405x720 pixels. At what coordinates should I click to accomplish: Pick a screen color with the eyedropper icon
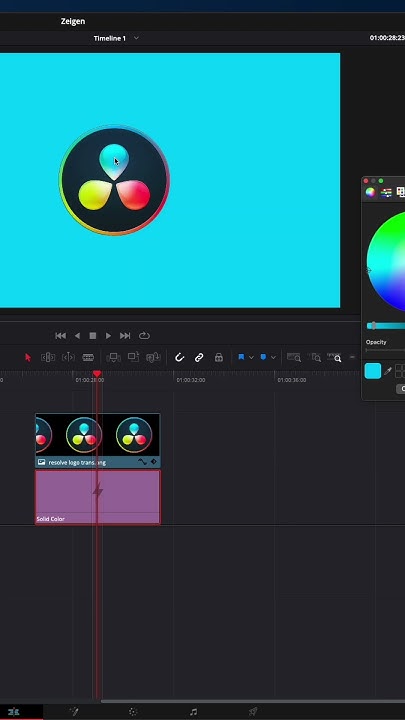pyautogui.click(x=388, y=371)
